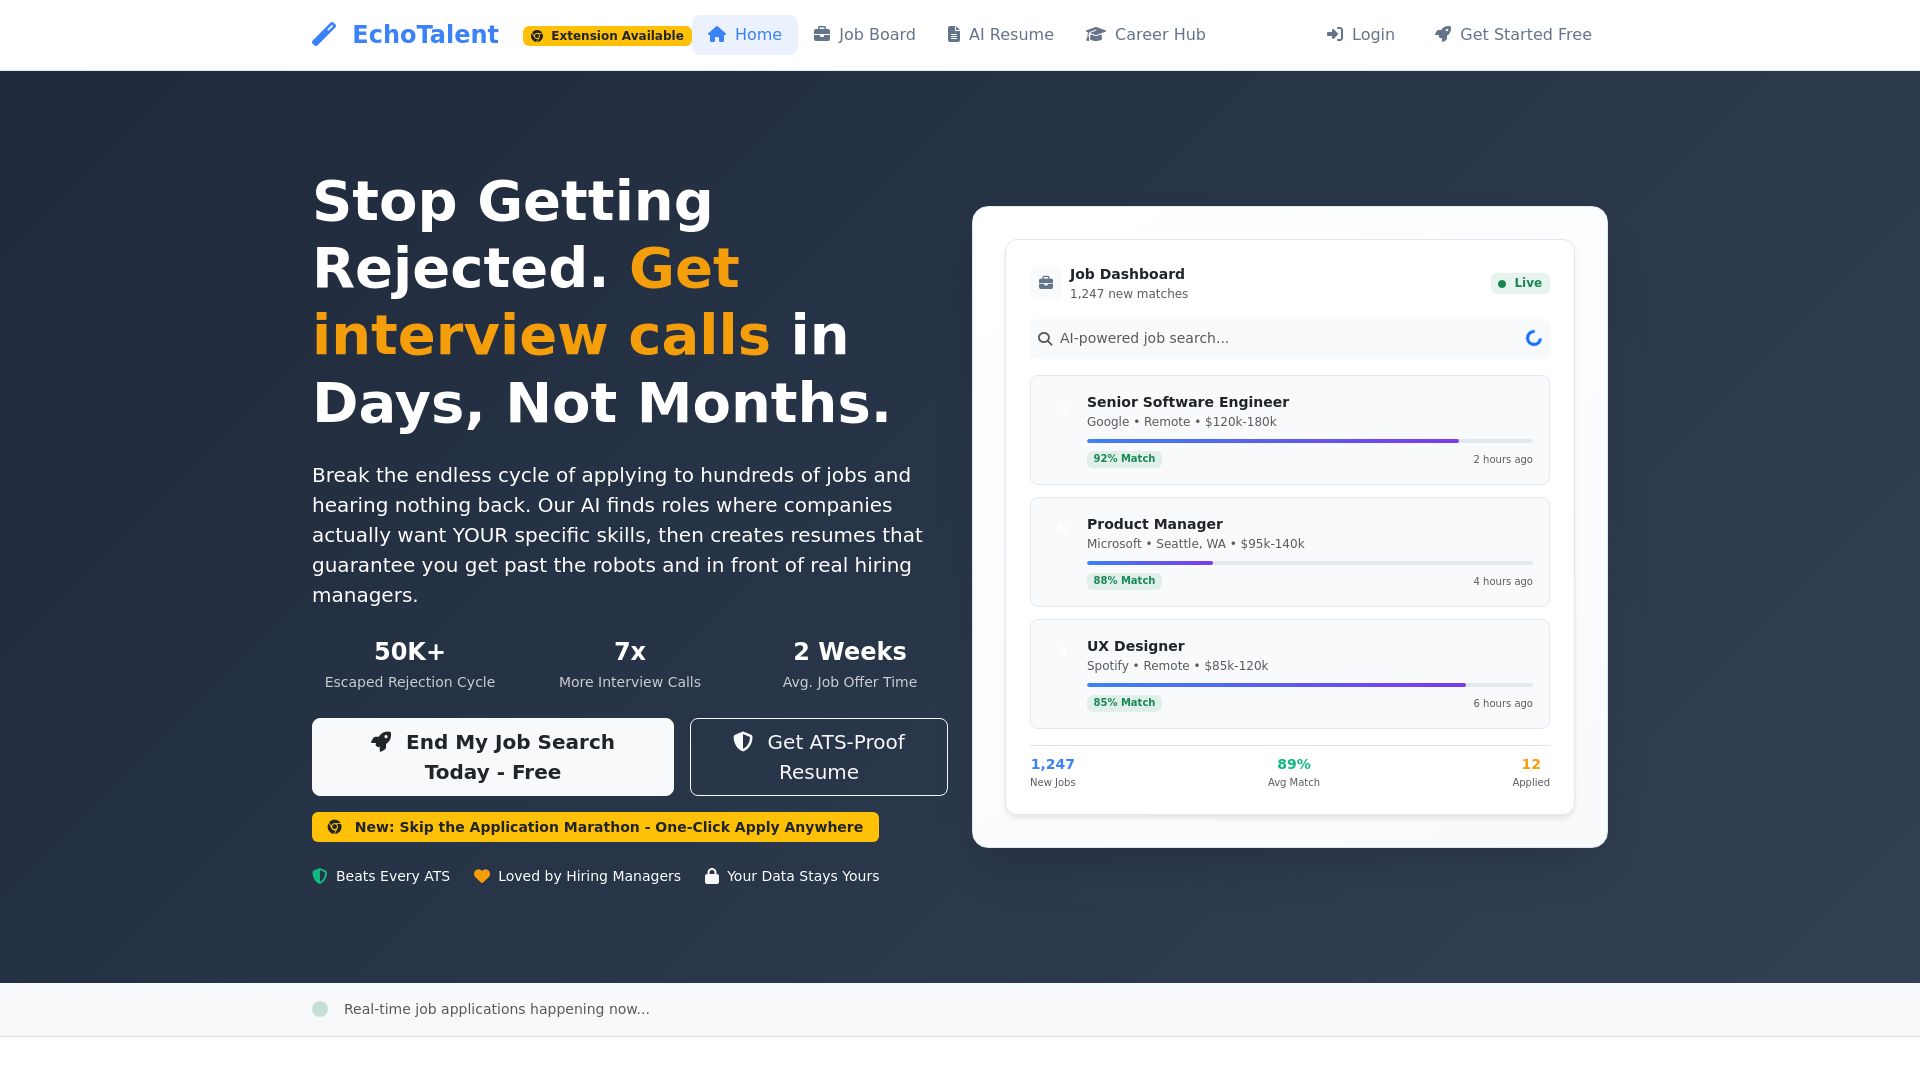Image resolution: width=1920 pixels, height=1080 pixels.
Task: Switch to the Job Board section
Action: (864, 34)
